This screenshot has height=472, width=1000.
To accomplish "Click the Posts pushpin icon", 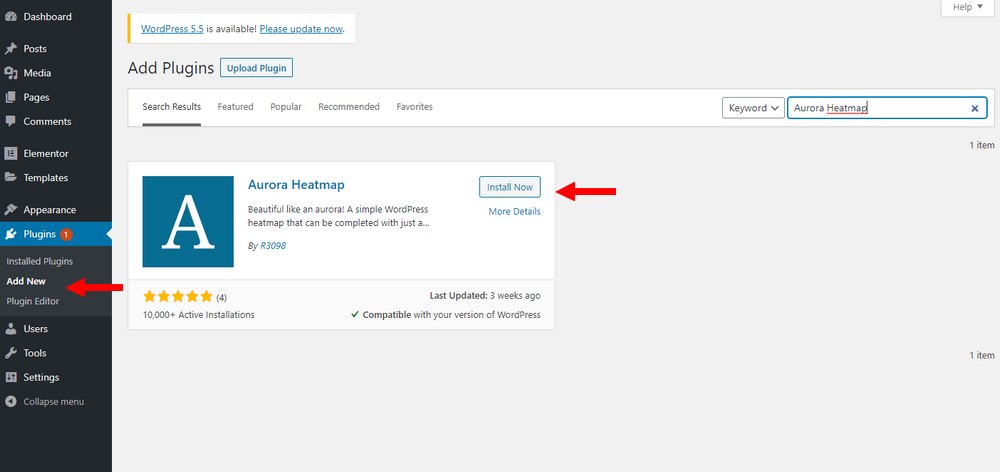I will click(x=11, y=49).
